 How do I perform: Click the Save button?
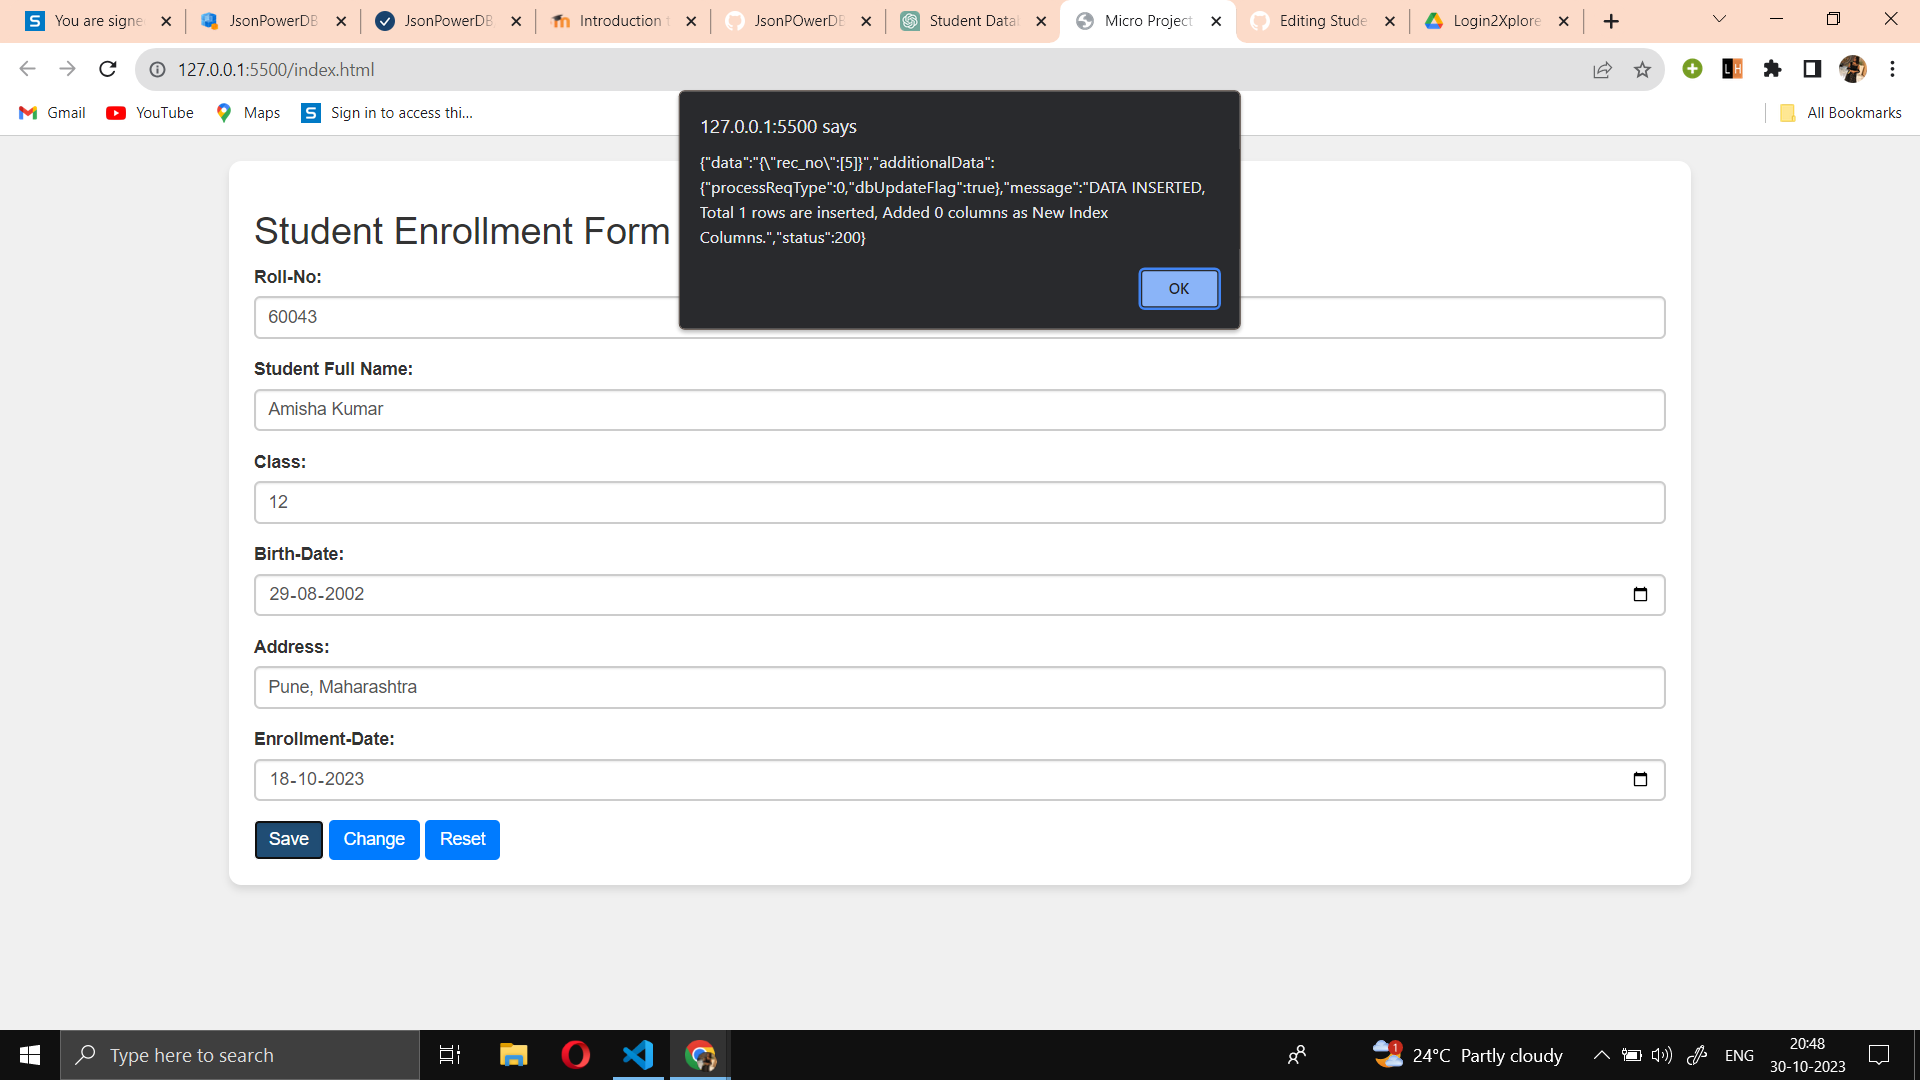(287, 839)
